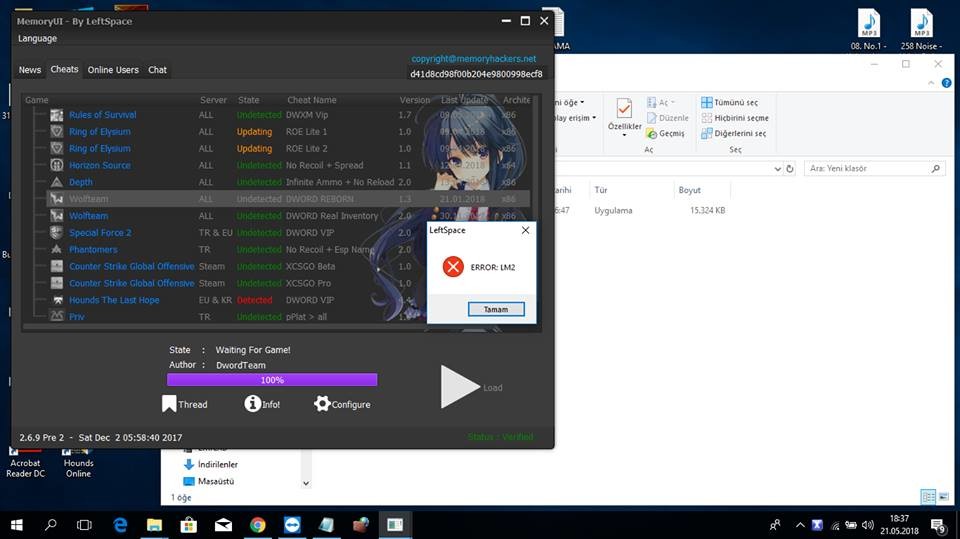The width and height of the screenshot is (960, 539).
Task: Click Diğerlerini seç in Explorer ribbon
Action: [733, 133]
